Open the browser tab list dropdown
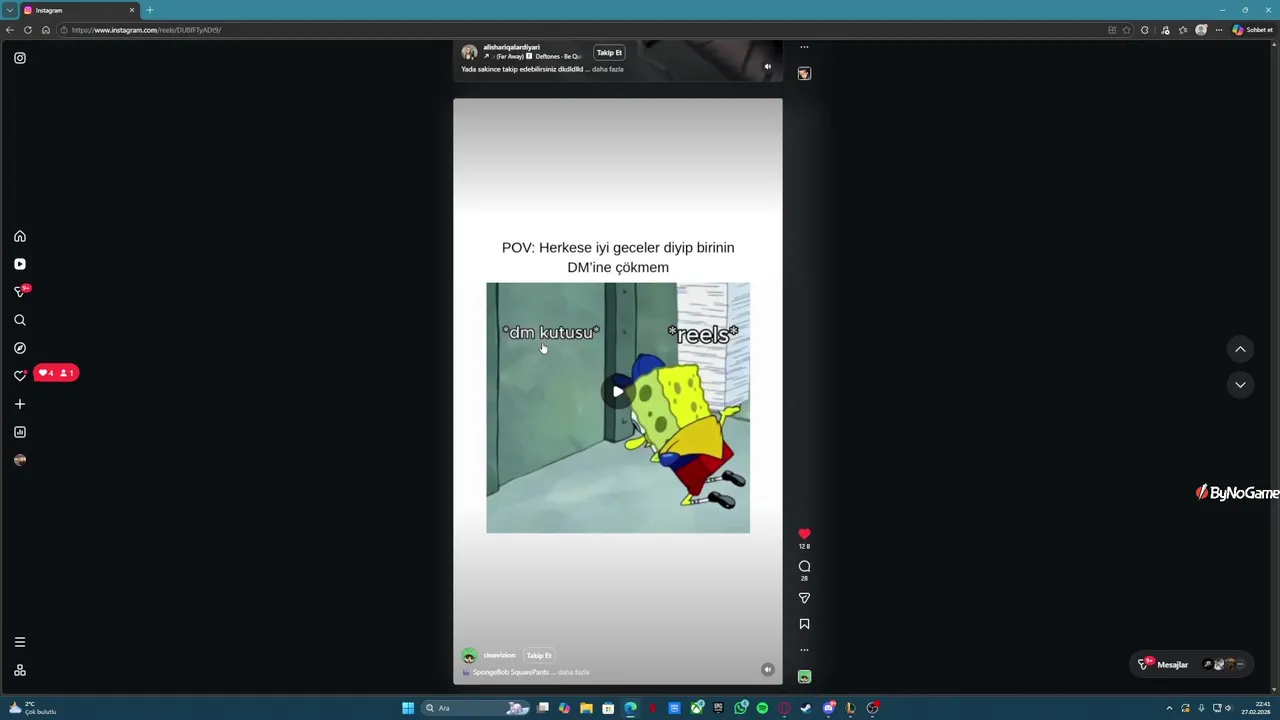The height and width of the screenshot is (720, 1280). [9, 10]
